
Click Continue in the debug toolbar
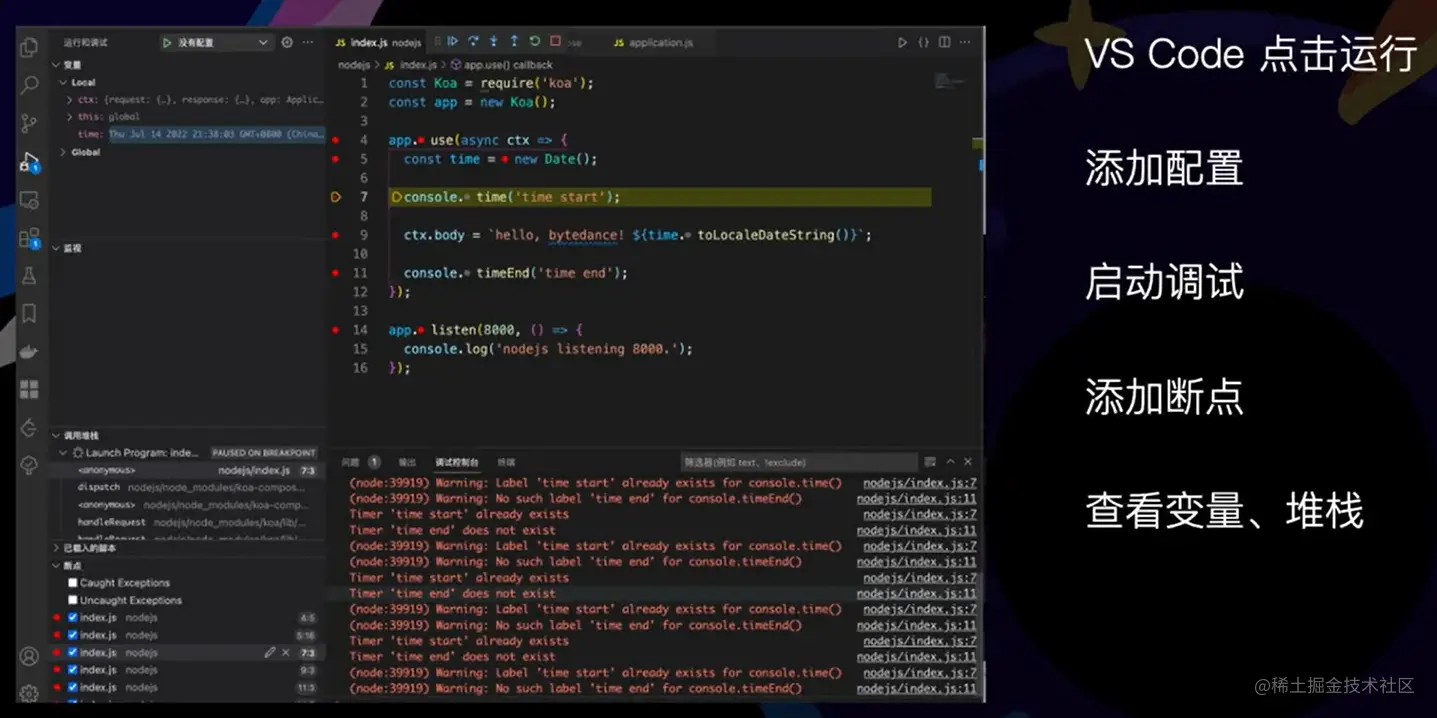452,42
